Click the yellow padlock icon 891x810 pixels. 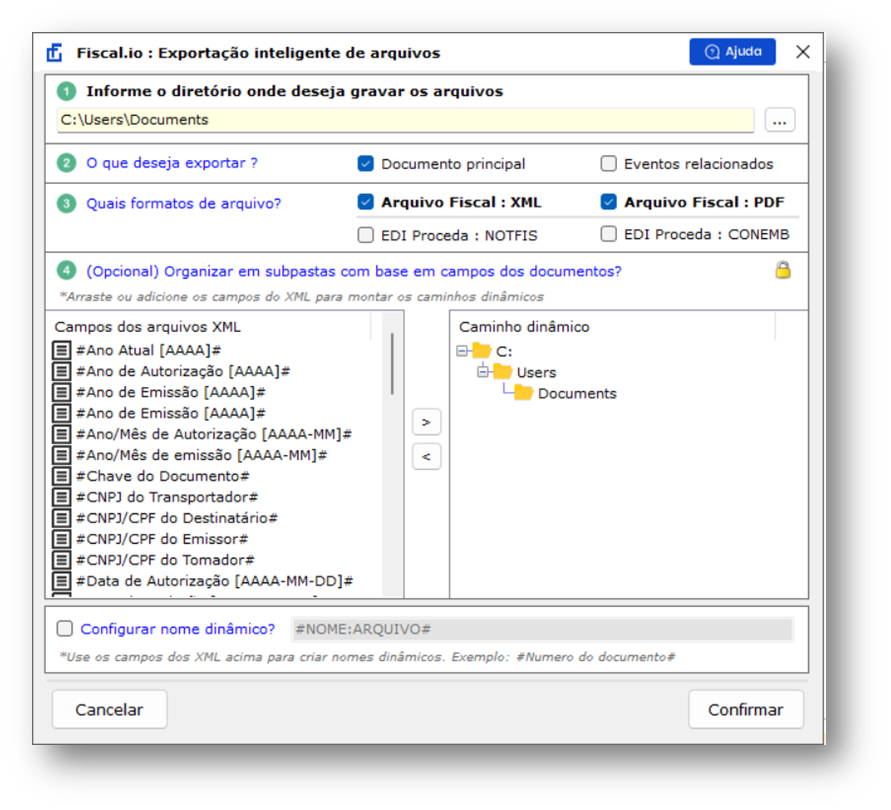click(x=783, y=270)
